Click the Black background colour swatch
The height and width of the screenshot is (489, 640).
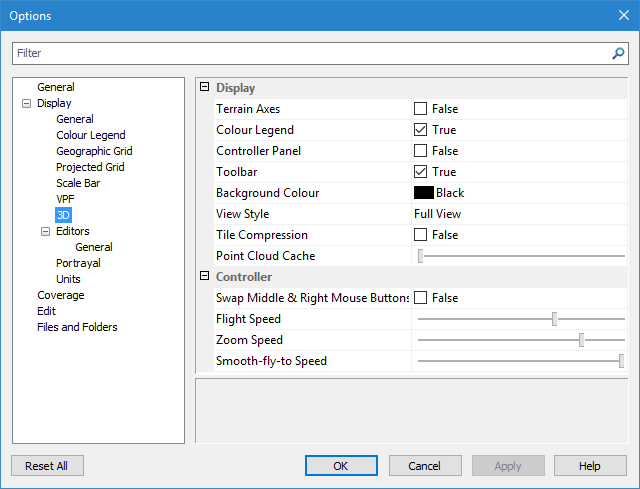click(x=424, y=193)
